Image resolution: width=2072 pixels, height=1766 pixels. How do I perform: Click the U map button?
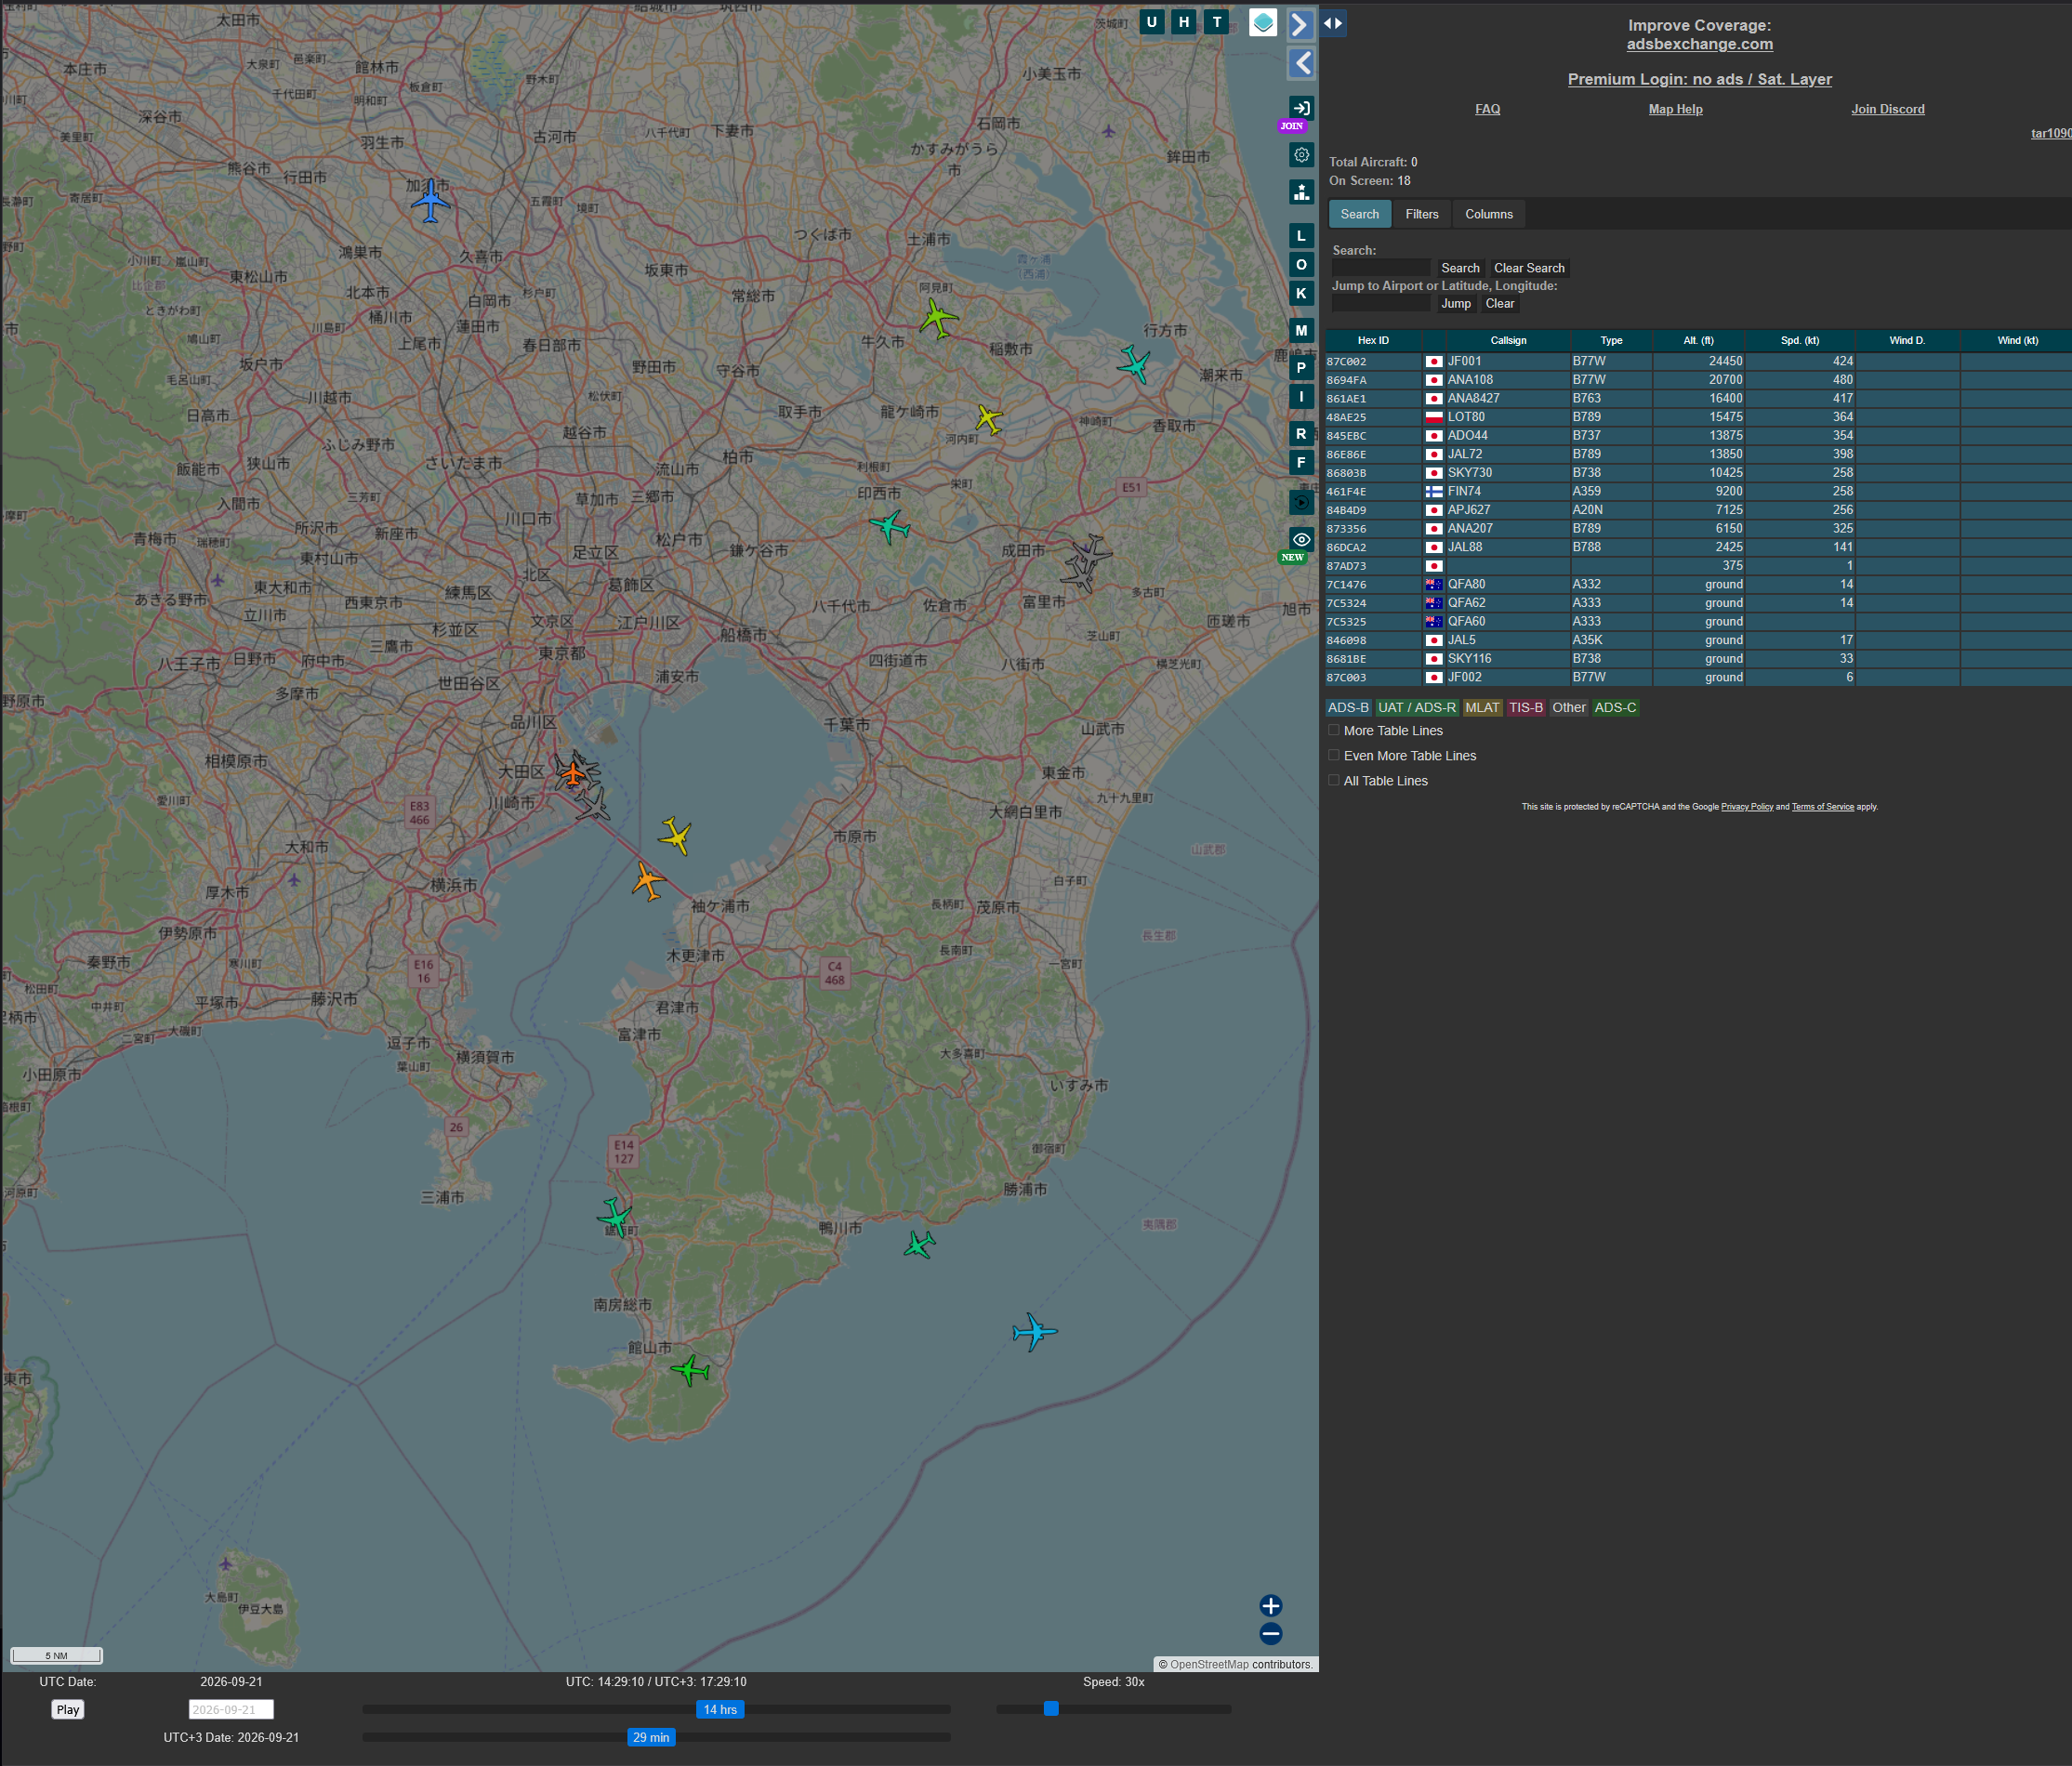[x=1152, y=22]
